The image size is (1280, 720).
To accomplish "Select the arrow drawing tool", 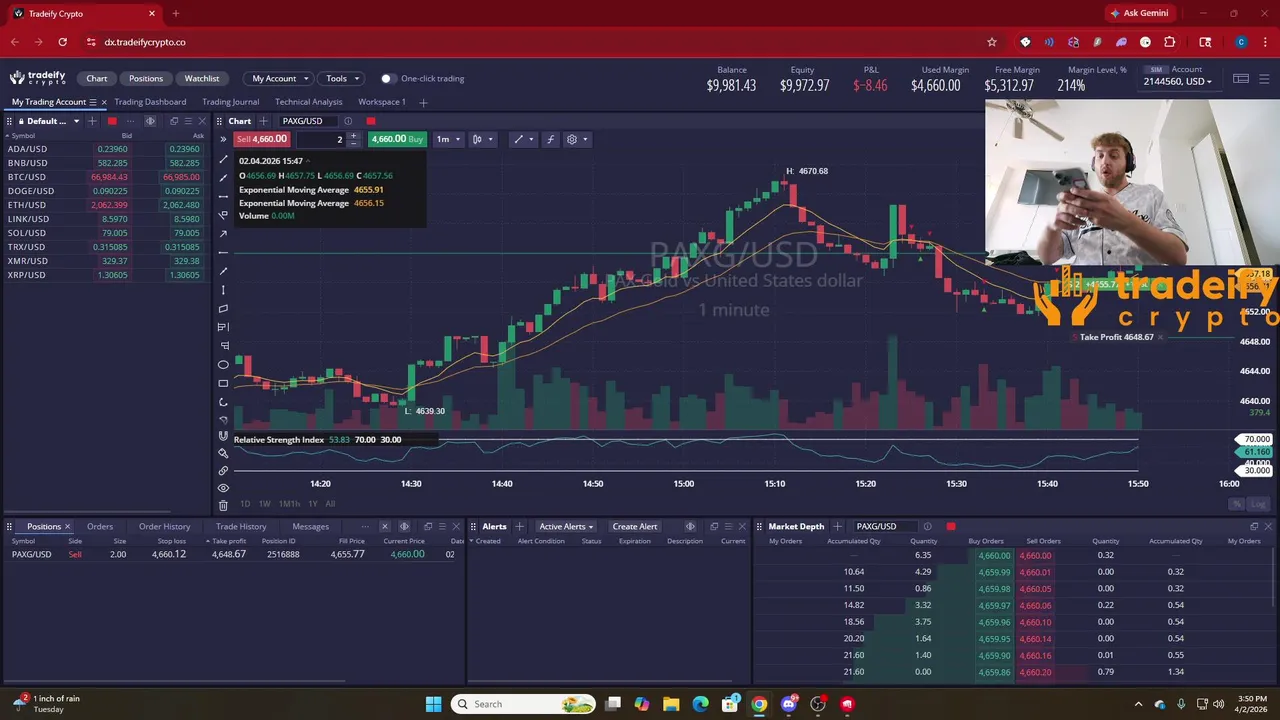I will 223,233.
